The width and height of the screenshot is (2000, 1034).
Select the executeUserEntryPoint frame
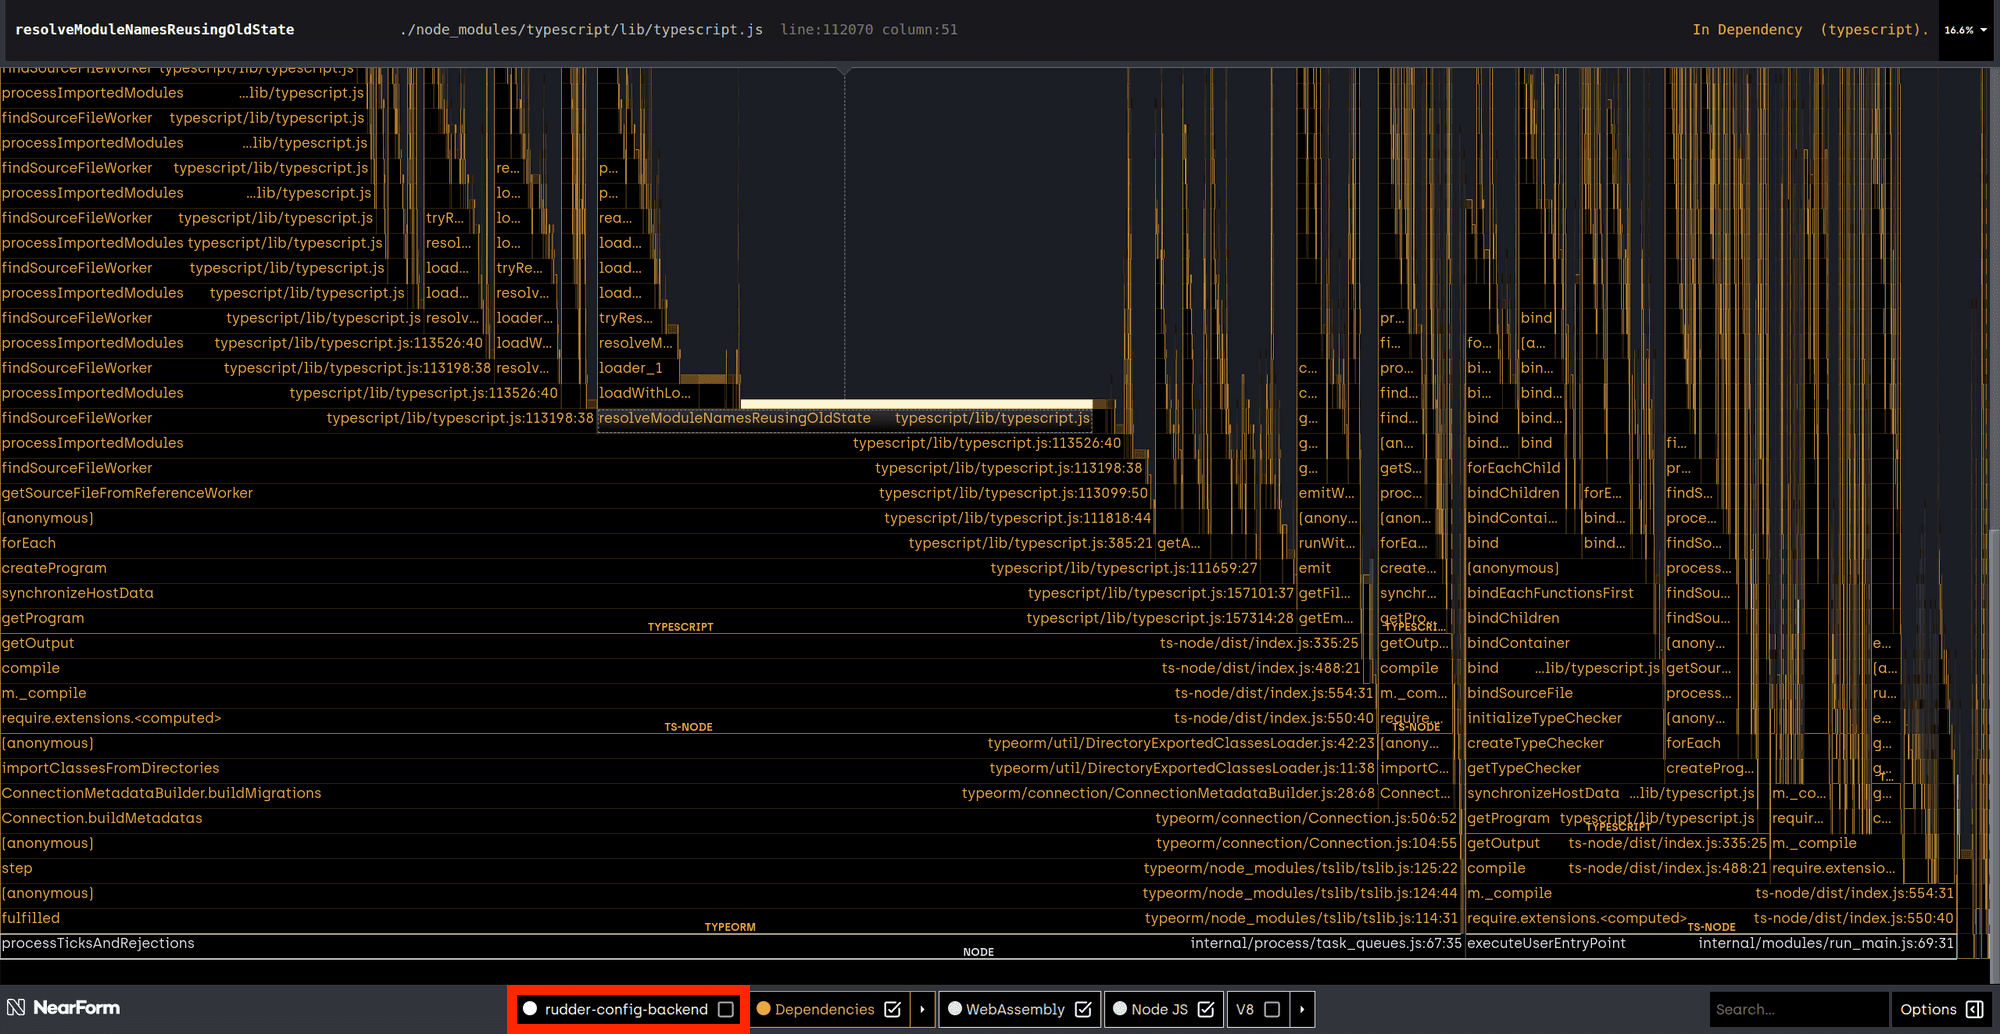(x=1710, y=943)
